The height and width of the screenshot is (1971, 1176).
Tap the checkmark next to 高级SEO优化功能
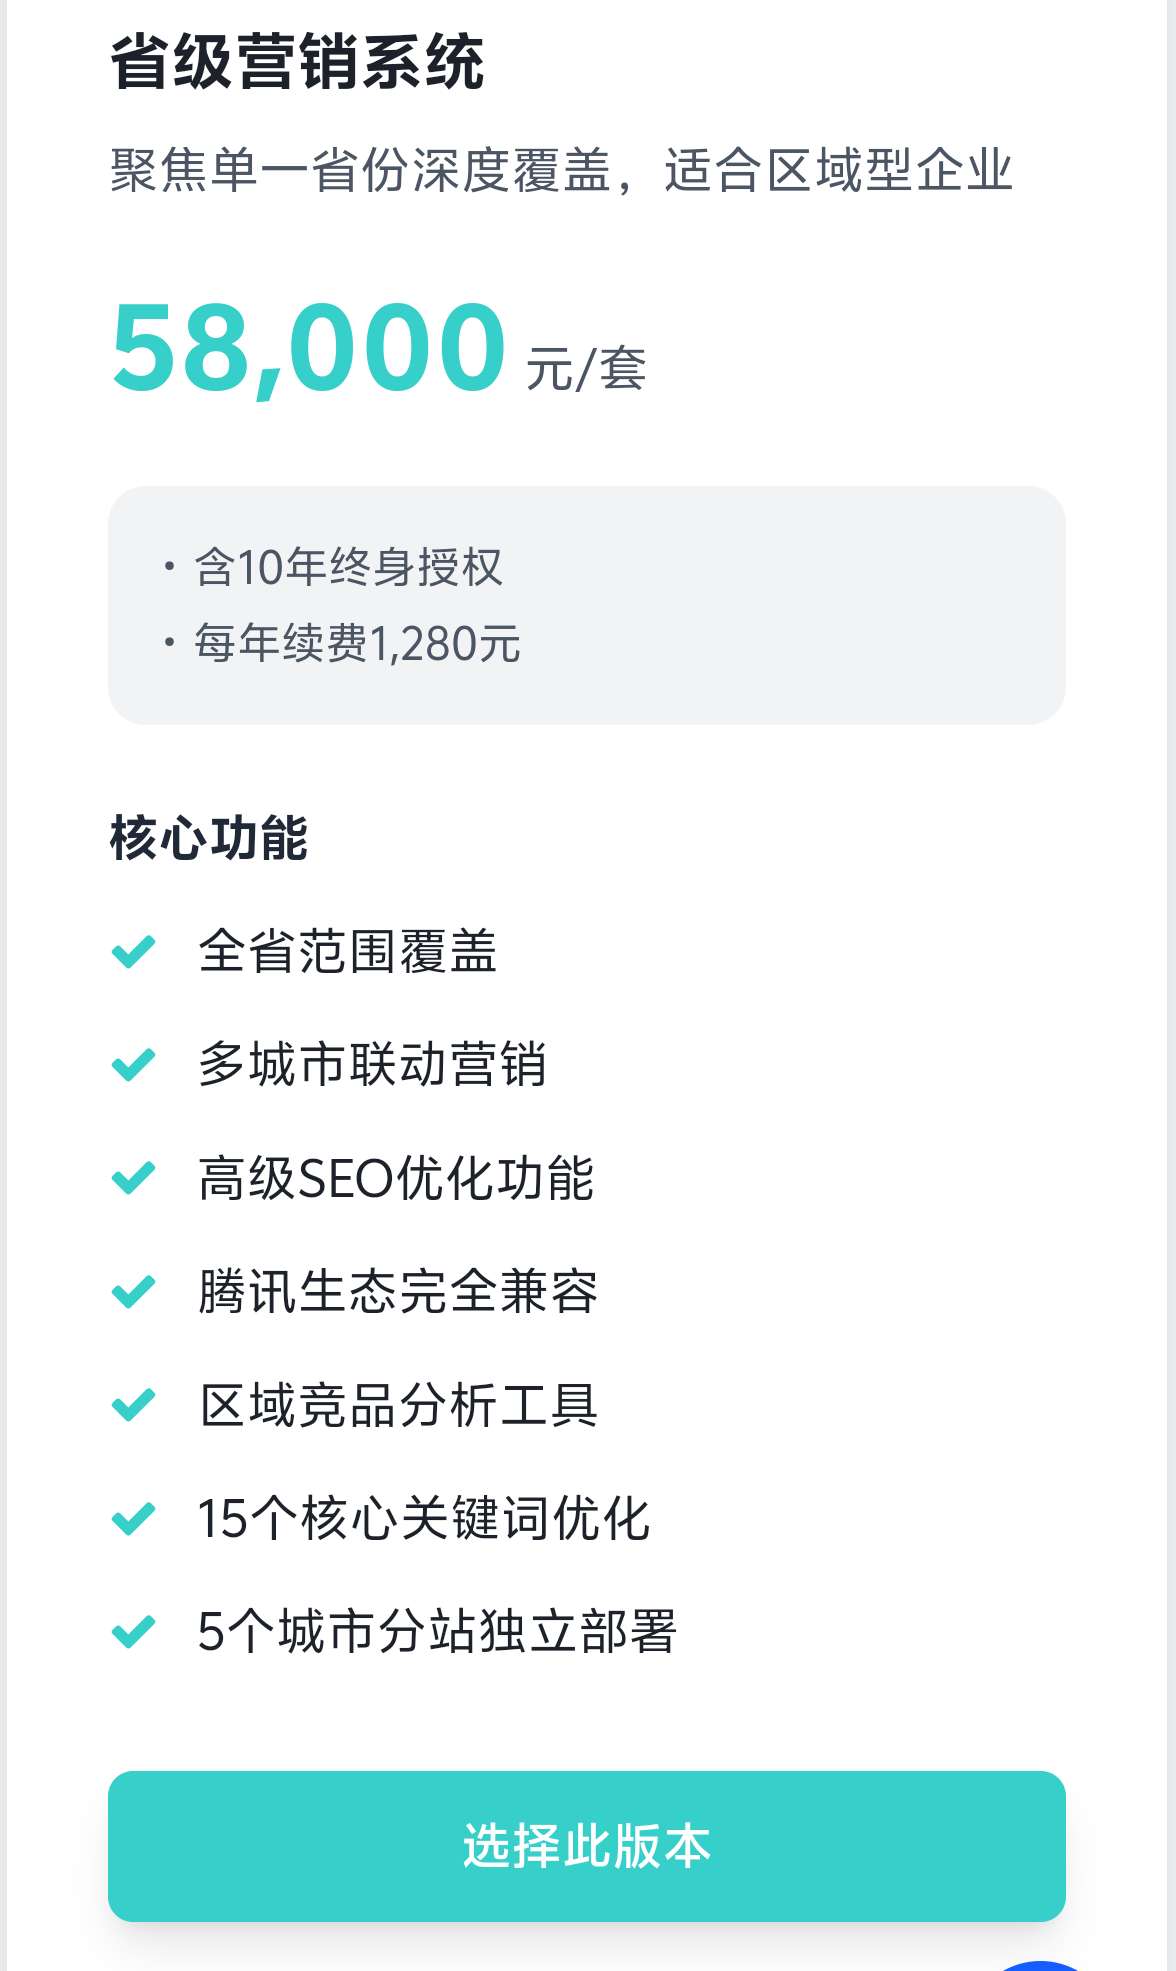click(x=133, y=1178)
